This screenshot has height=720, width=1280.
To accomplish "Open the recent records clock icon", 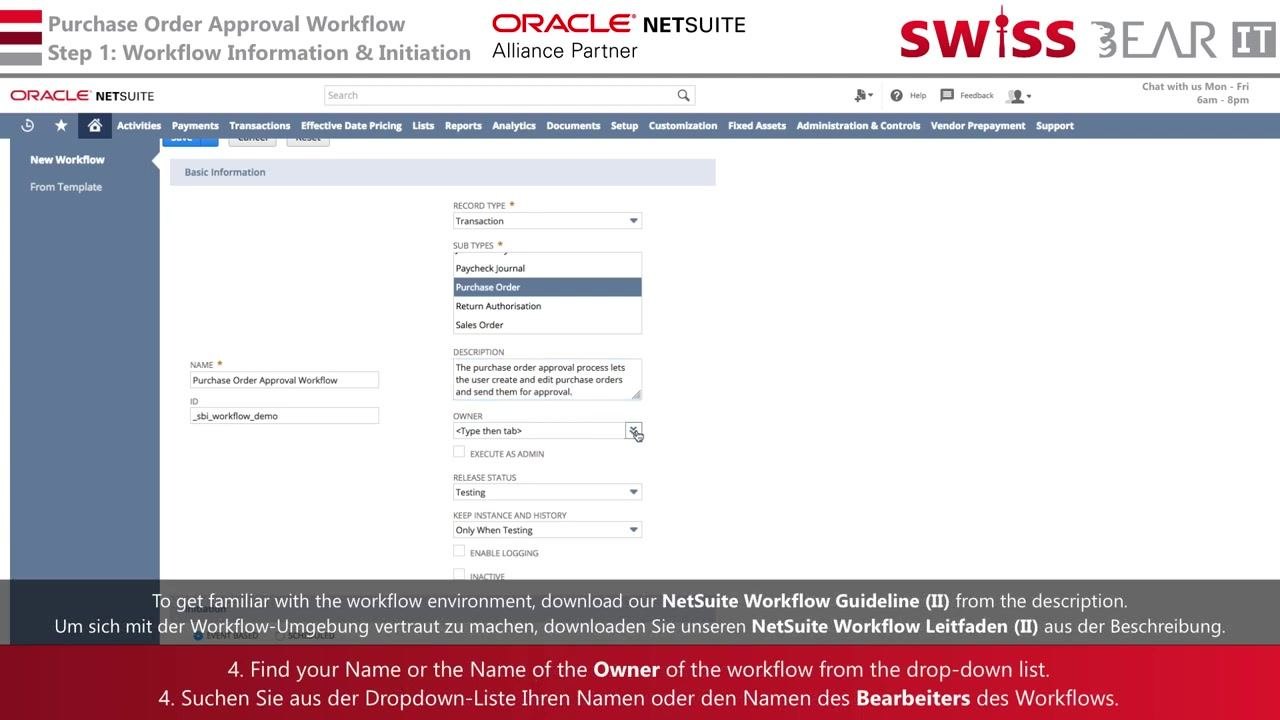I will pos(27,125).
